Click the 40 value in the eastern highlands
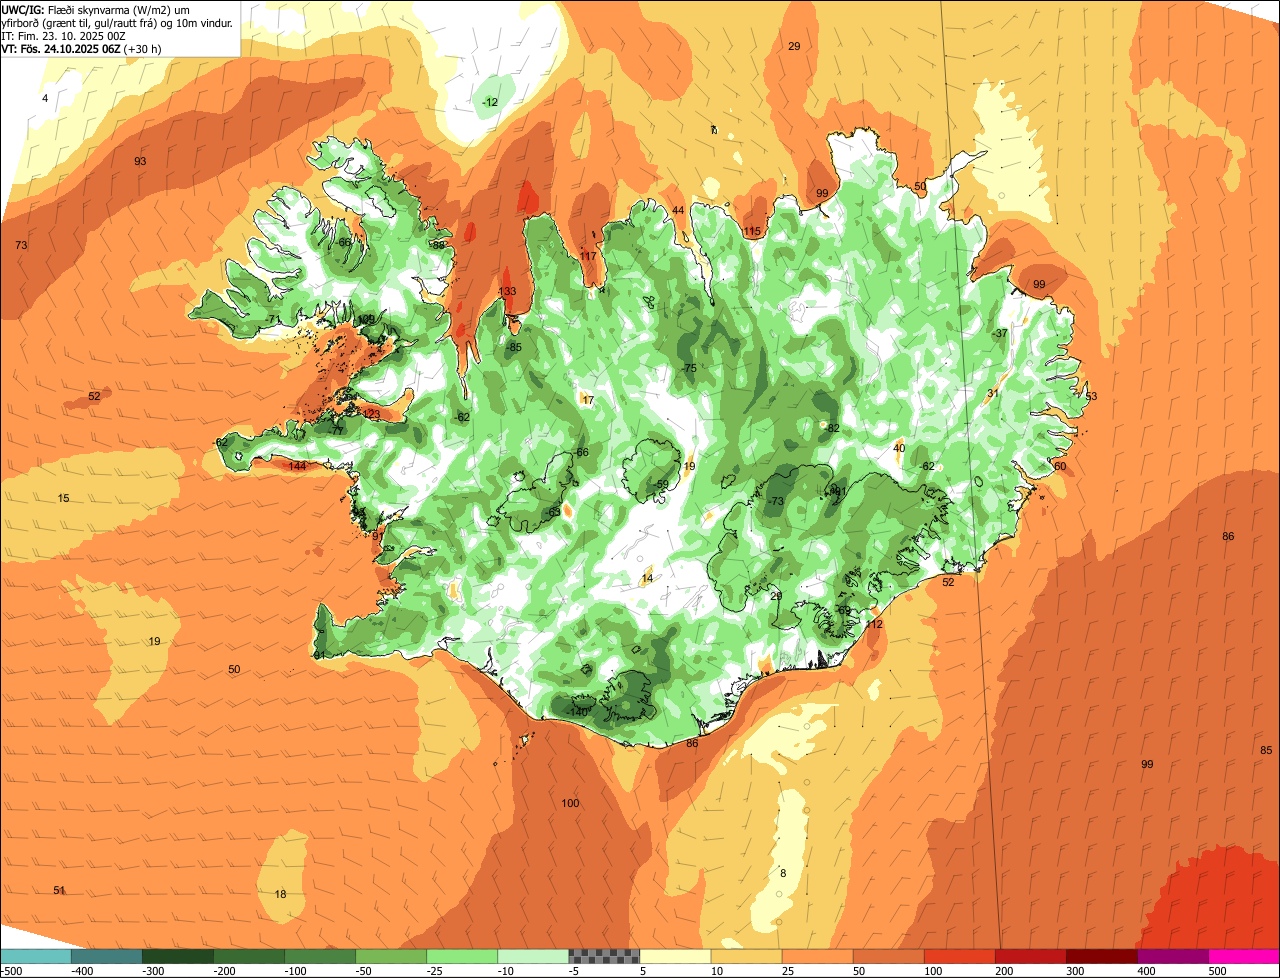1280x978 pixels. coord(899,448)
